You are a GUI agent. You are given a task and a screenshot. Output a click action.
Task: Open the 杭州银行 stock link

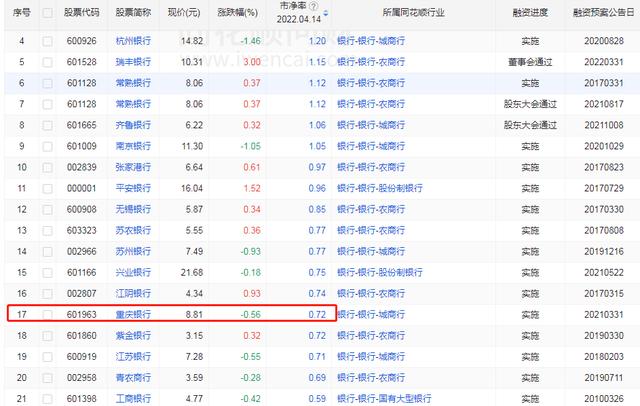(x=133, y=41)
